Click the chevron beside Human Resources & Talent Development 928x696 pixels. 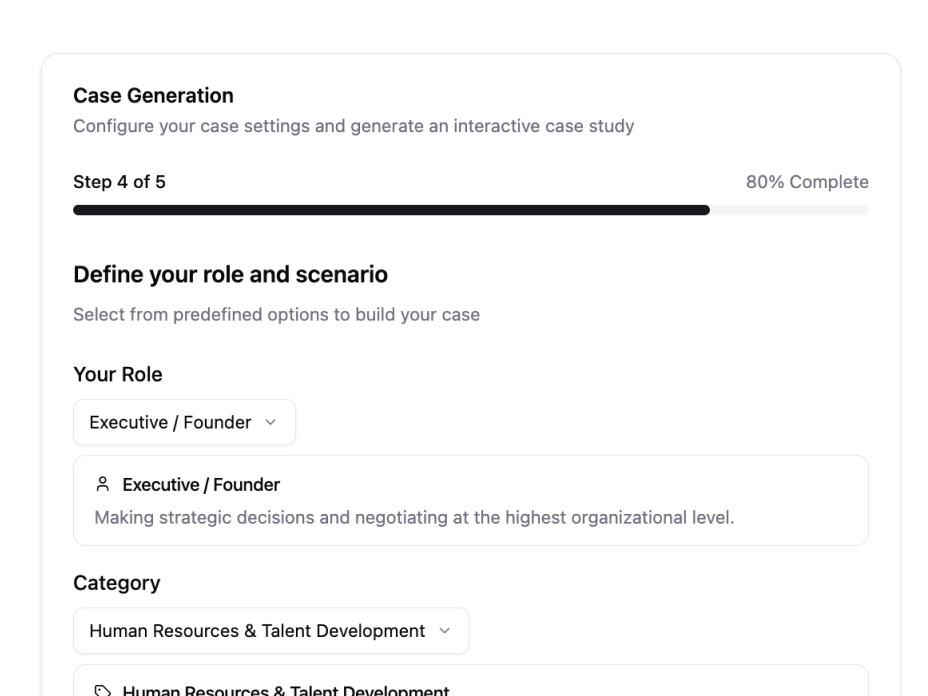point(444,631)
